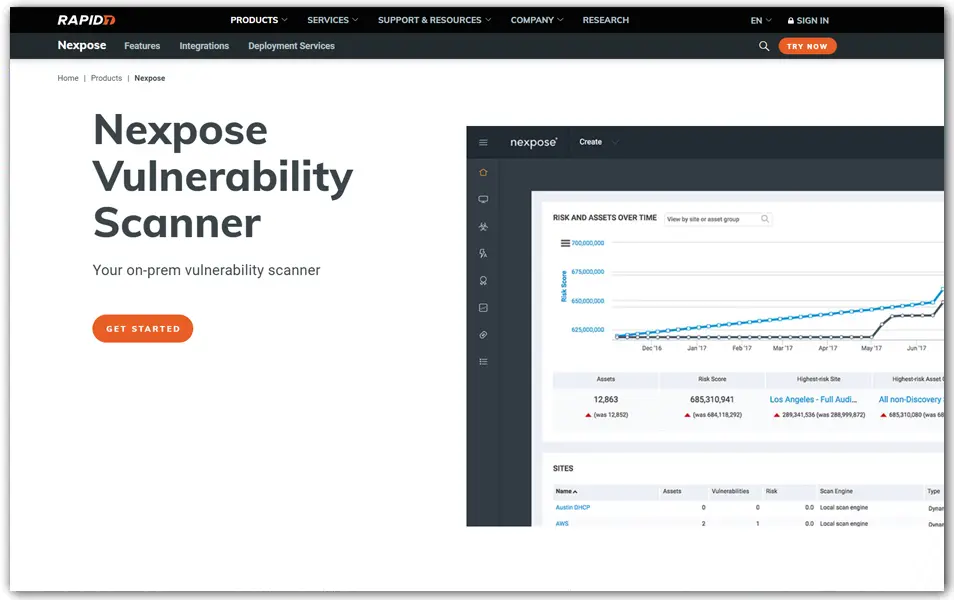Click the Research menu item
The image size is (954, 600).
[605, 20]
